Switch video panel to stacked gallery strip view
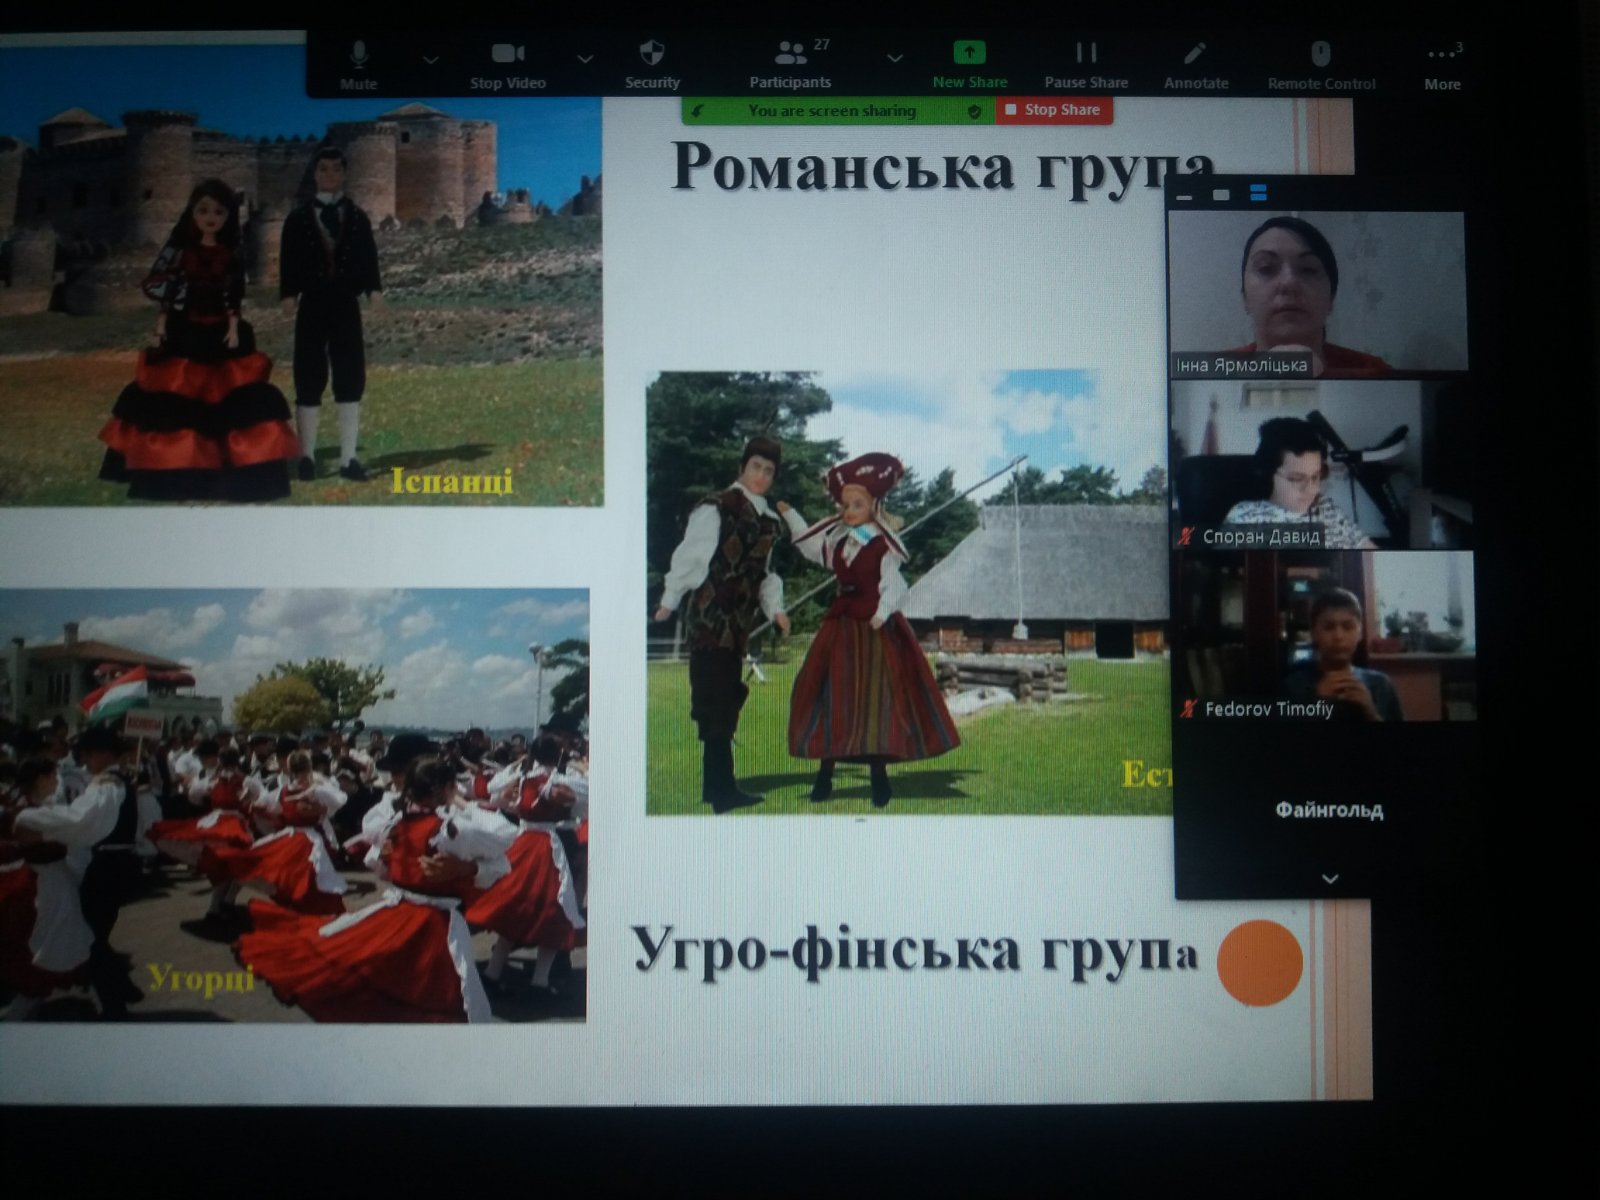The height and width of the screenshot is (1200, 1600). 1259,193
